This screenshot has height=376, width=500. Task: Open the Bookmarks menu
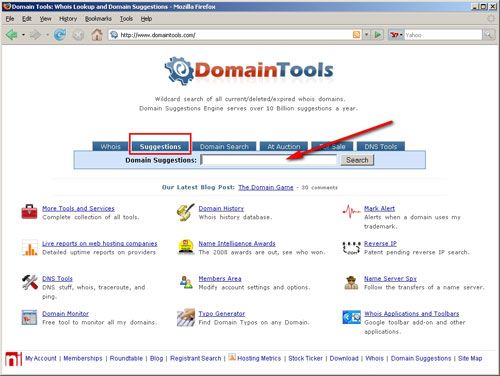[x=98, y=19]
